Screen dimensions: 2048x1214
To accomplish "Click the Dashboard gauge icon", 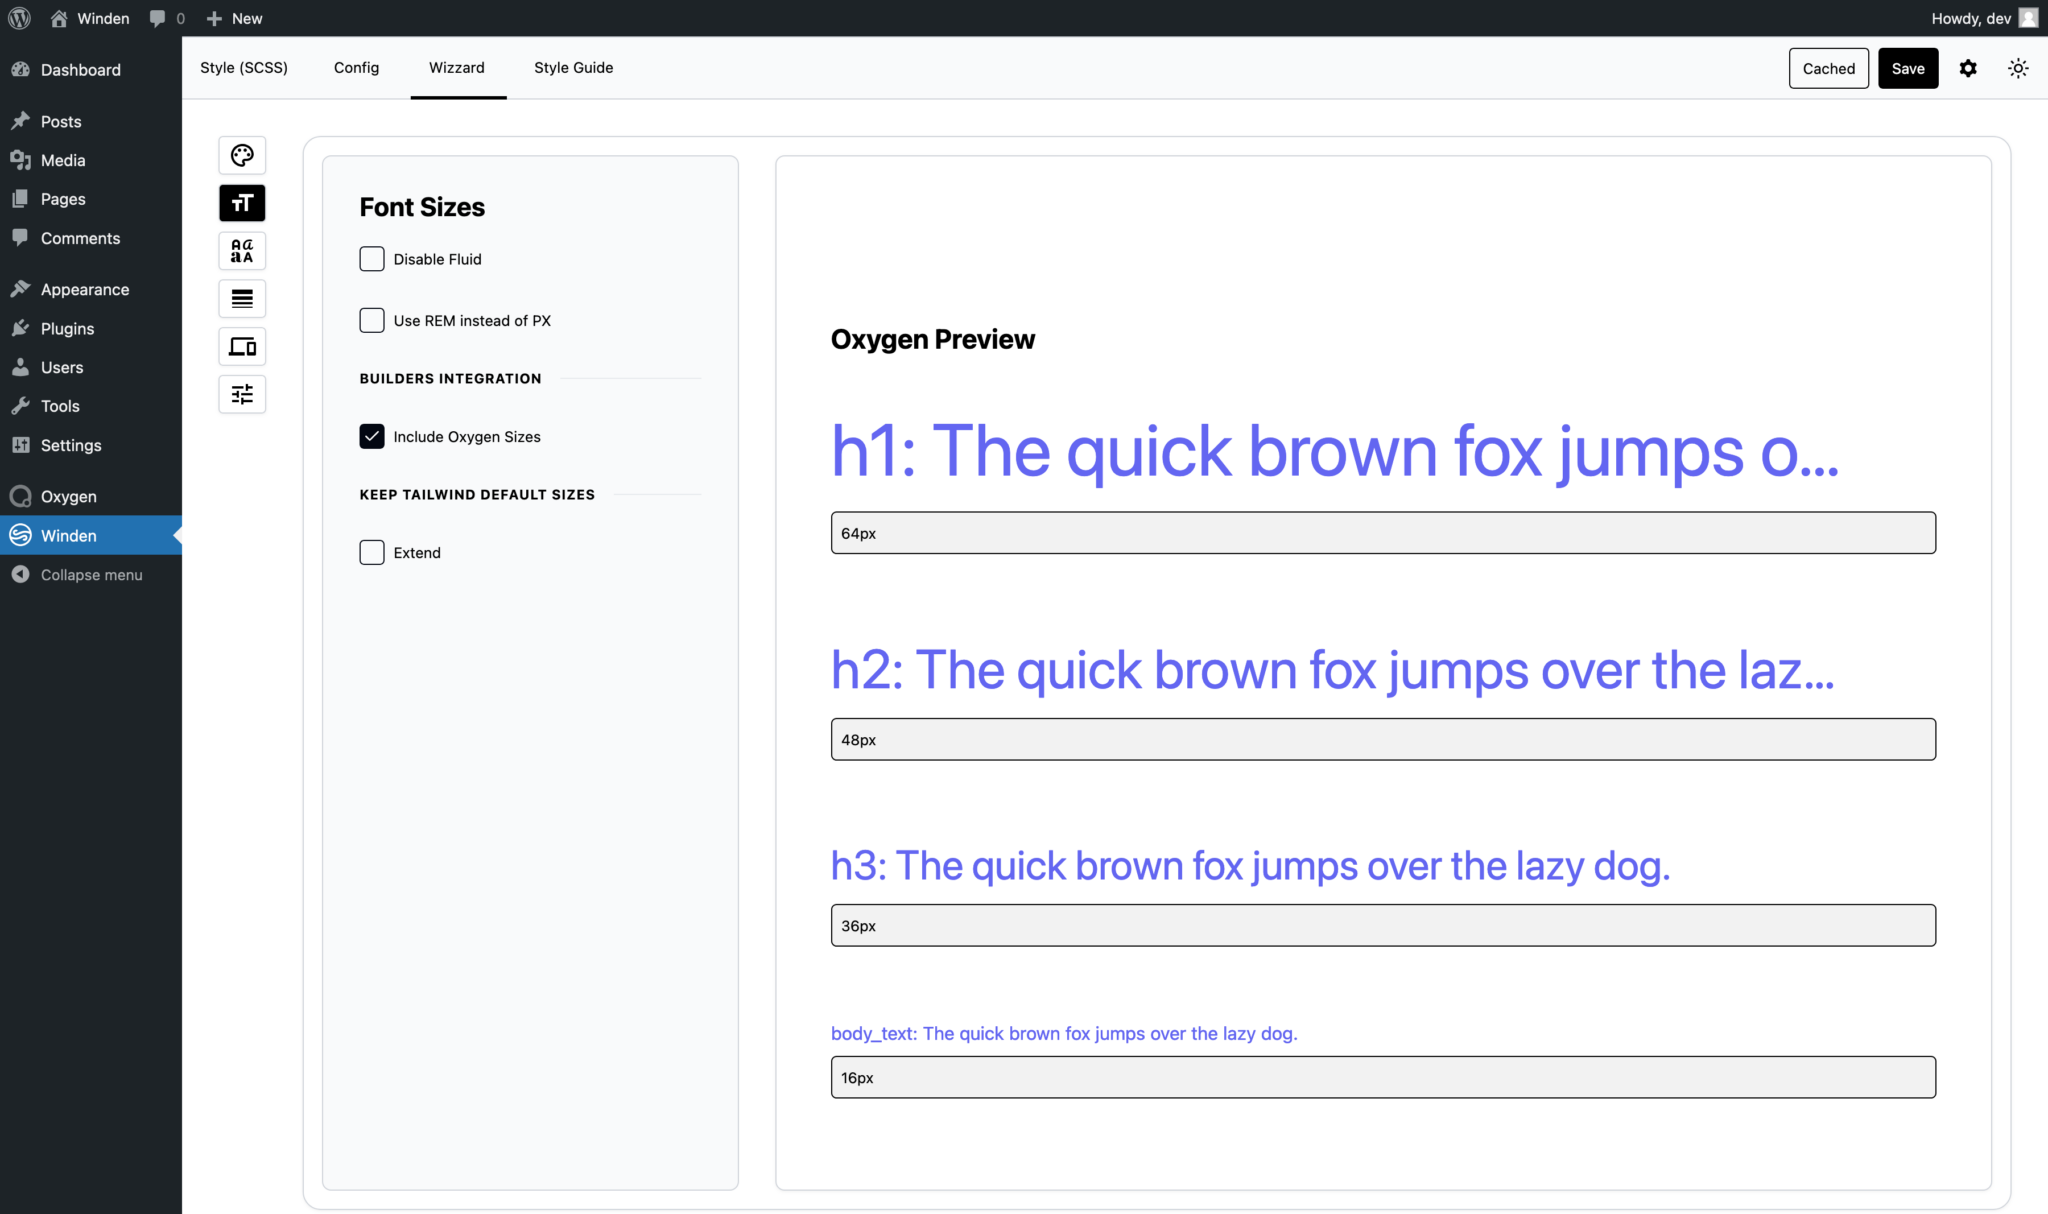I will (20, 69).
